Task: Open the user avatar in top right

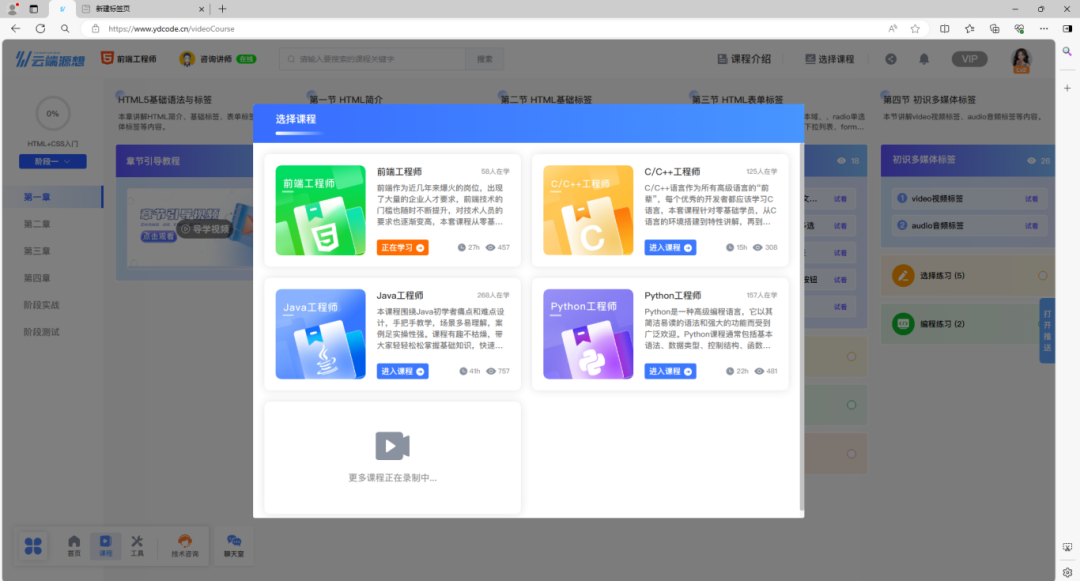Action: pyautogui.click(x=1021, y=60)
